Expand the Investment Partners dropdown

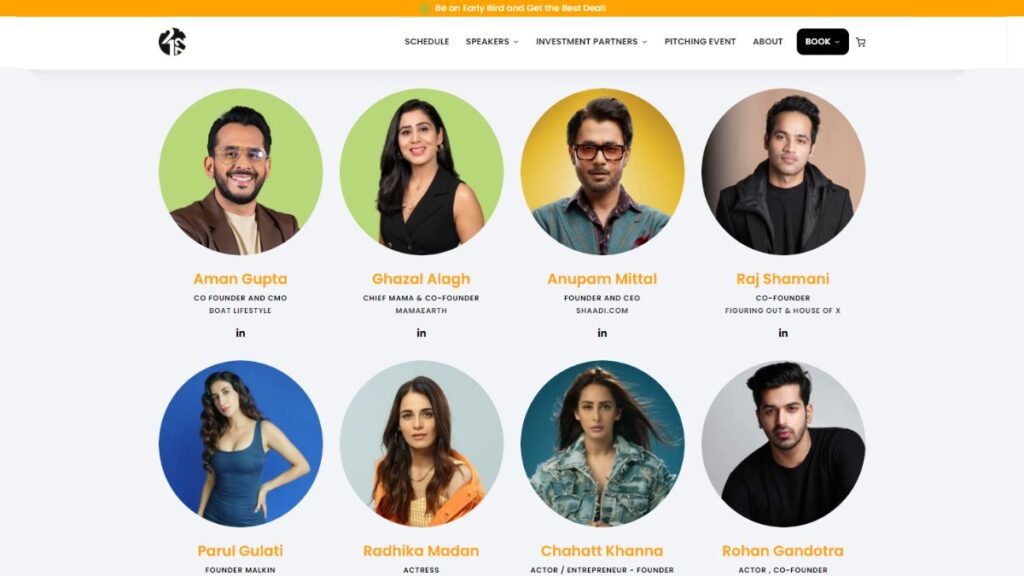pos(592,41)
